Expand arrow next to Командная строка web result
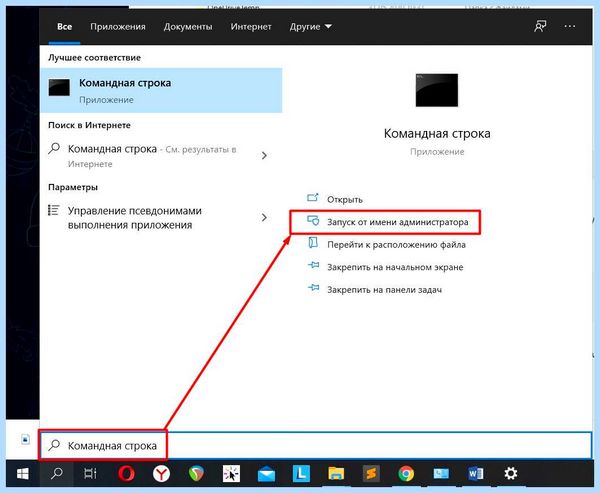Screen dimensions: 600x493 click(x=264, y=155)
